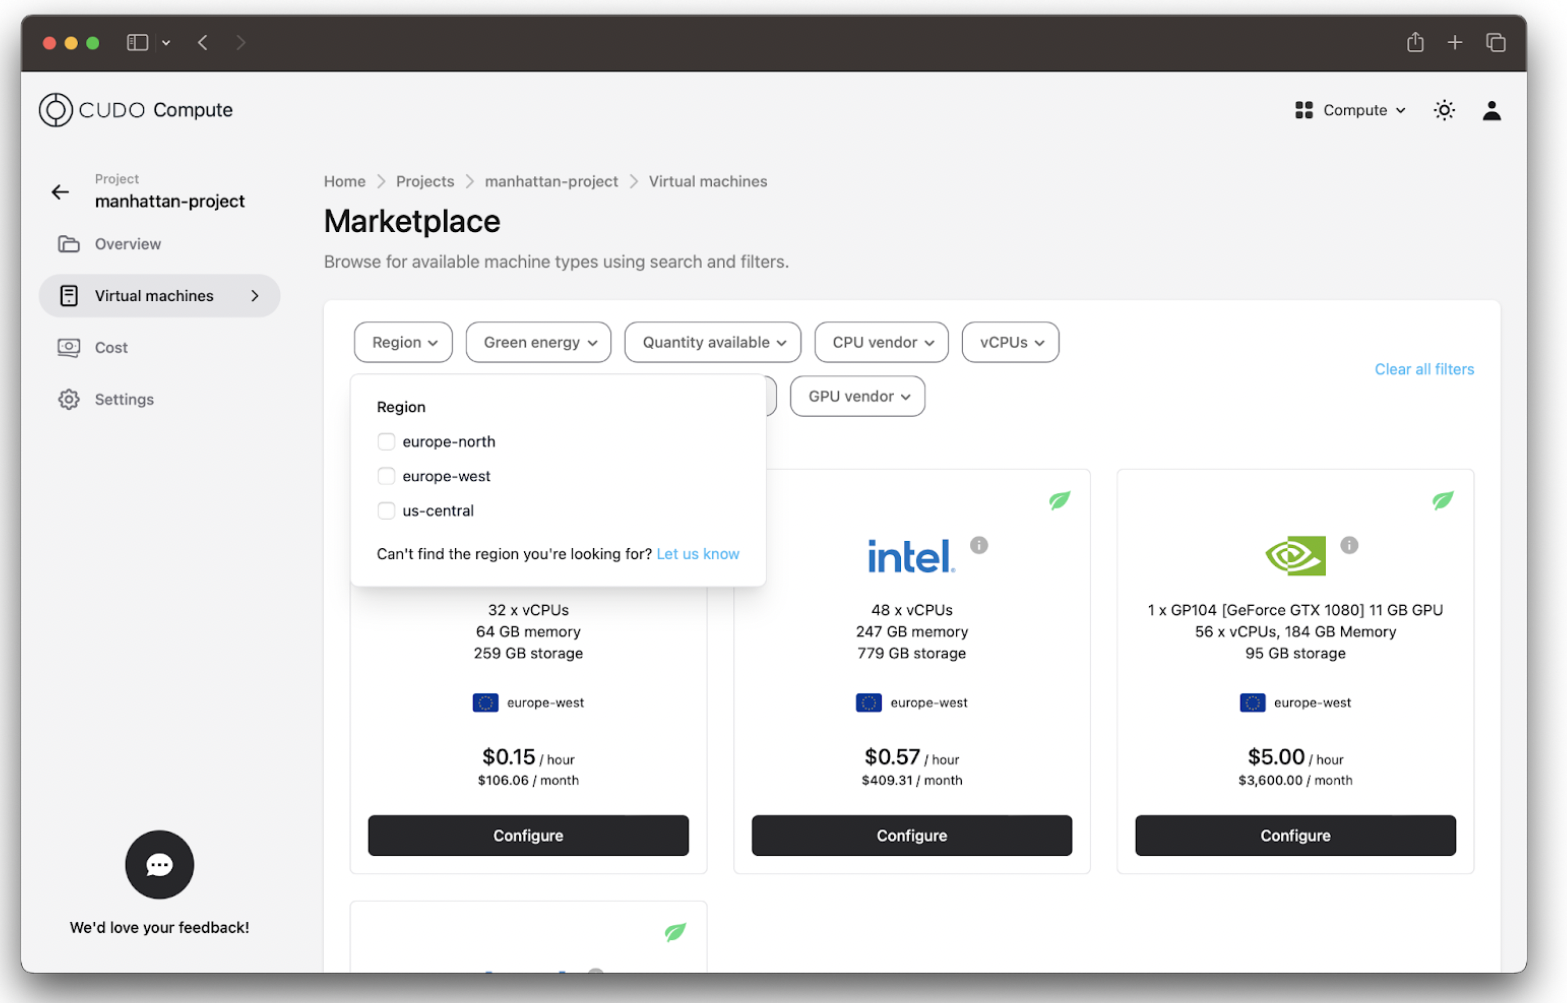Open the Region filter dropdown
Viewport: 1567px width, 1003px height.
tap(403, 342)
